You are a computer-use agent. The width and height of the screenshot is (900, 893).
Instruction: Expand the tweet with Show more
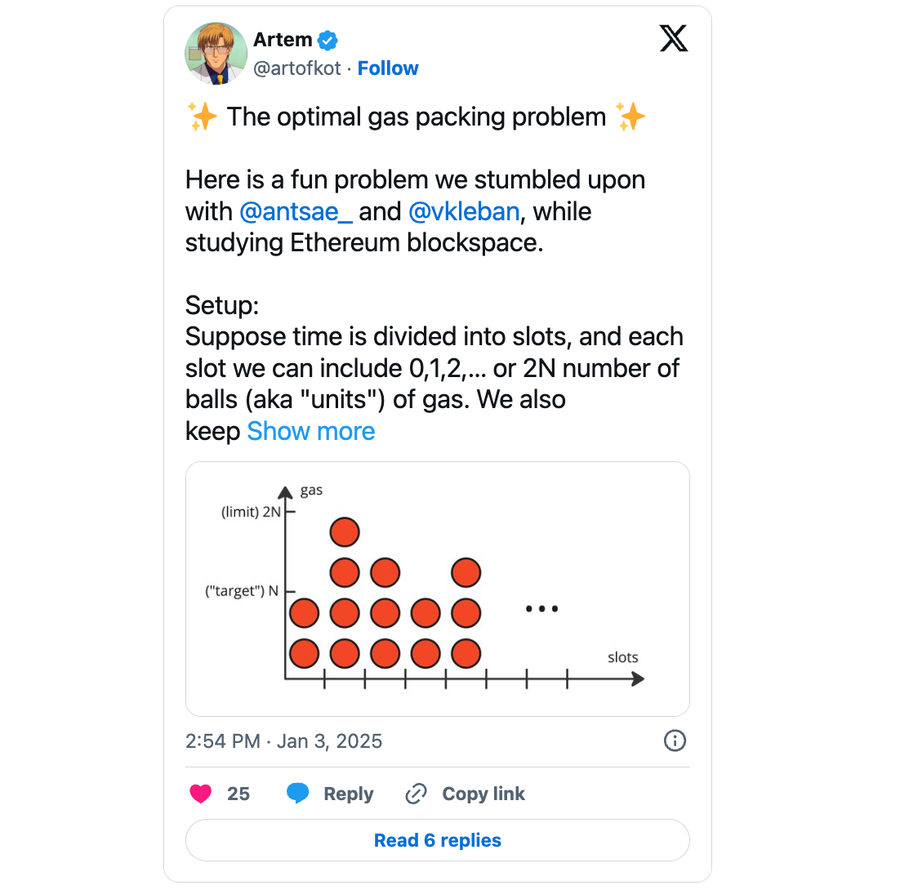[311, 431]
